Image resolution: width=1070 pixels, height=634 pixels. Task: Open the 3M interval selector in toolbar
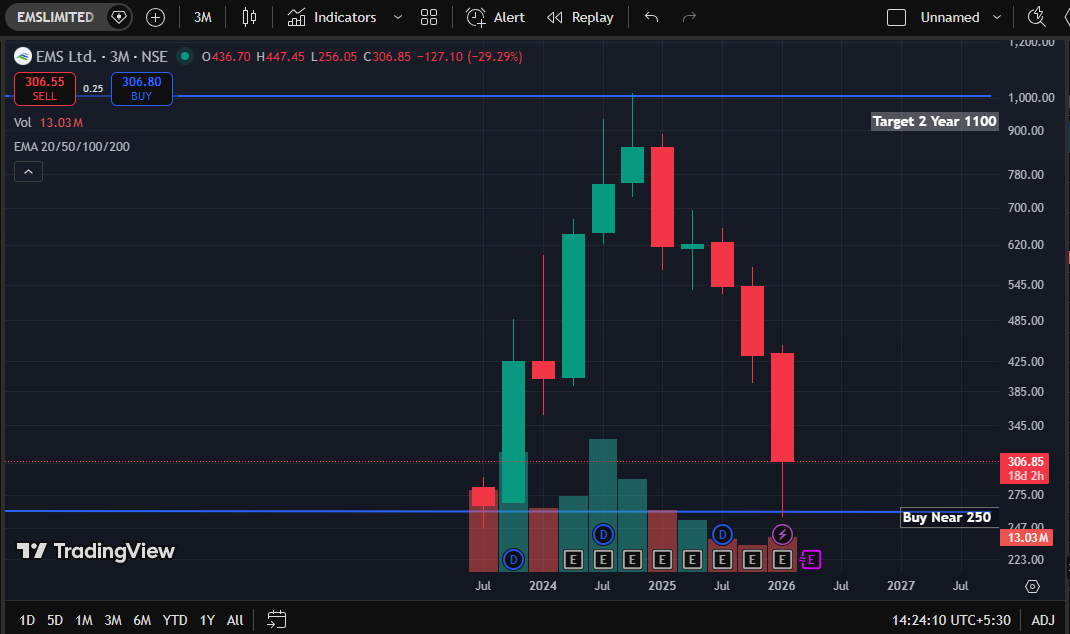[203, 17]
